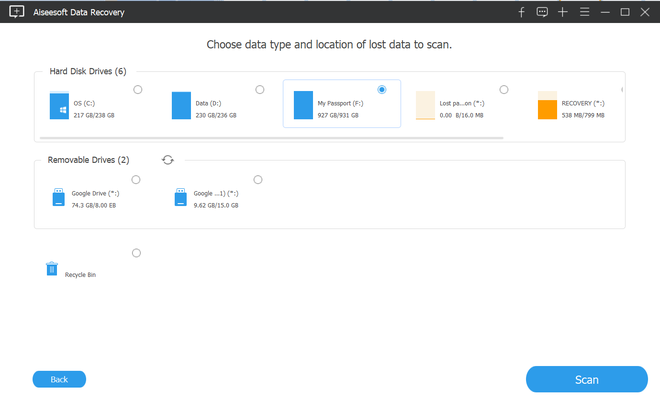The width and height of the screenshot is (660, 401).
Task: Click the Lost partition drive icon
Action: [426, 105]
